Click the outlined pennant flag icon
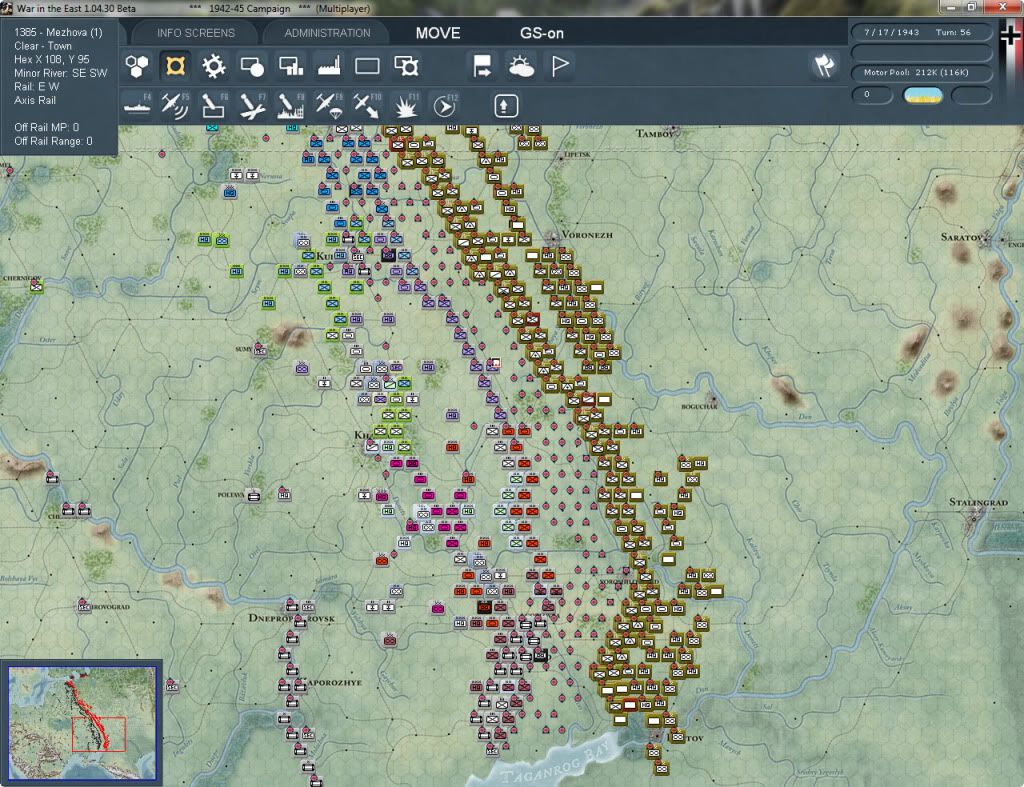1024x787 pixels. pyautogui.click(x=560, y=66)
